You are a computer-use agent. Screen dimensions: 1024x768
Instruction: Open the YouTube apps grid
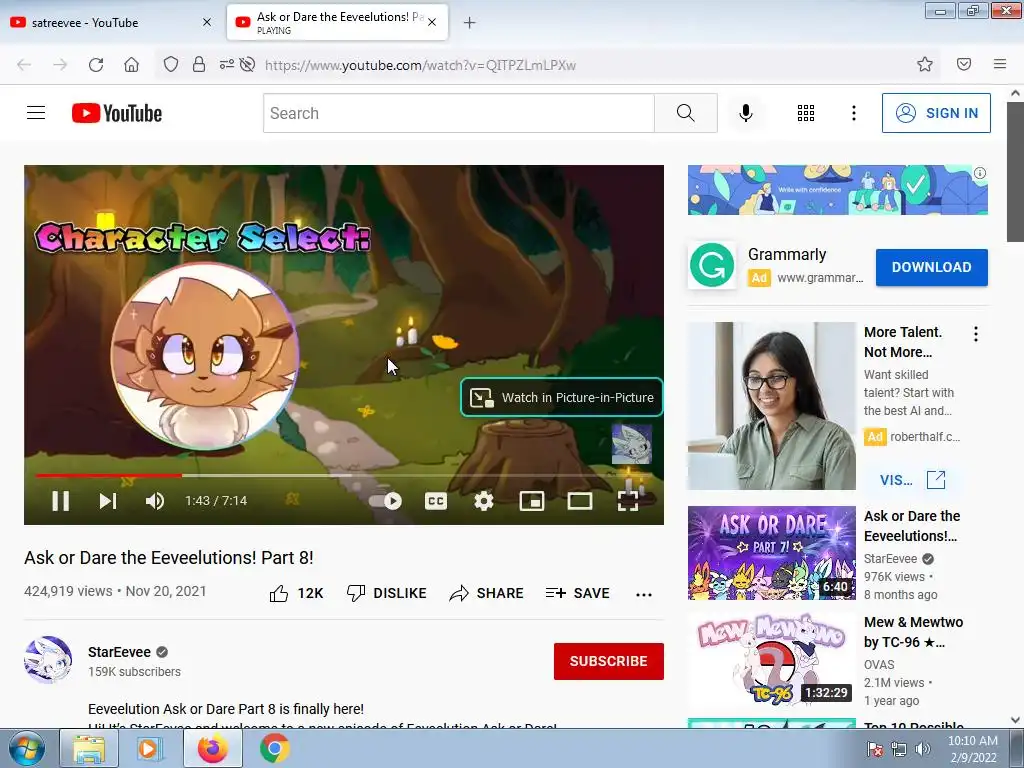[806, 113]
